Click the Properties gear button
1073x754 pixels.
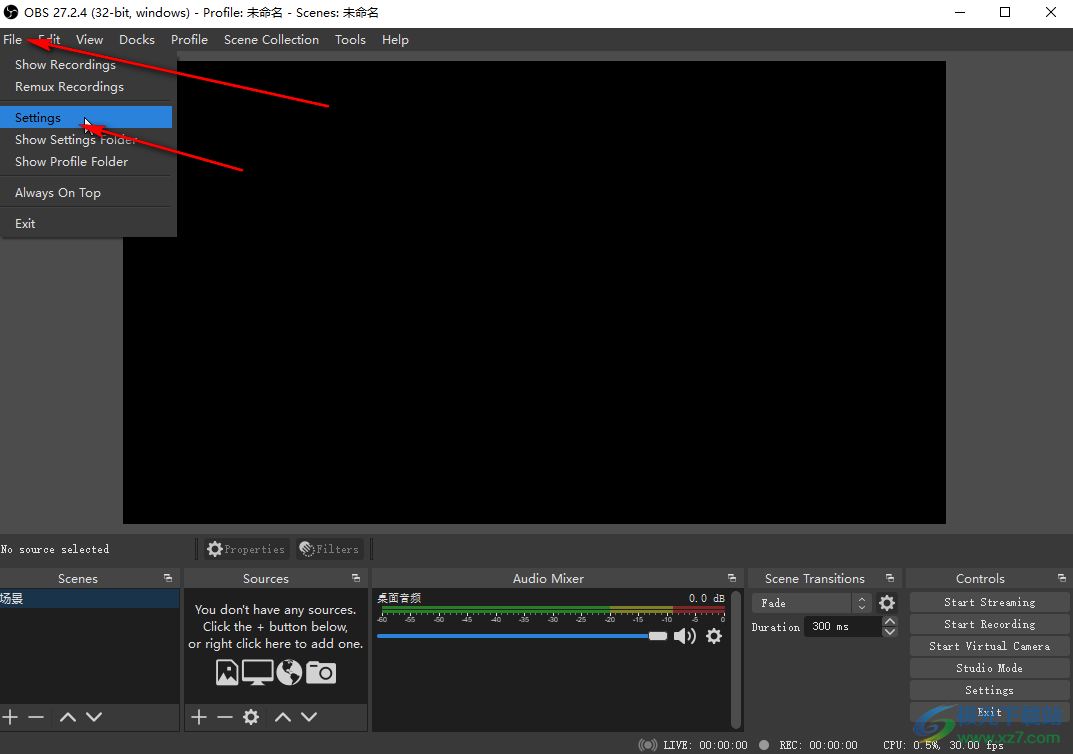click(246, 549)
